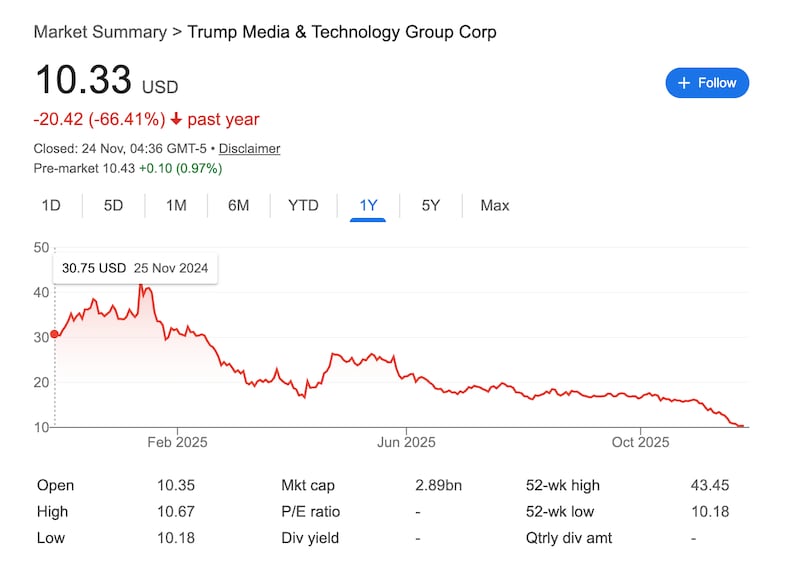800x564 pixels.
Task: Show the 6M price chart
Action: (x=238, y=206)
